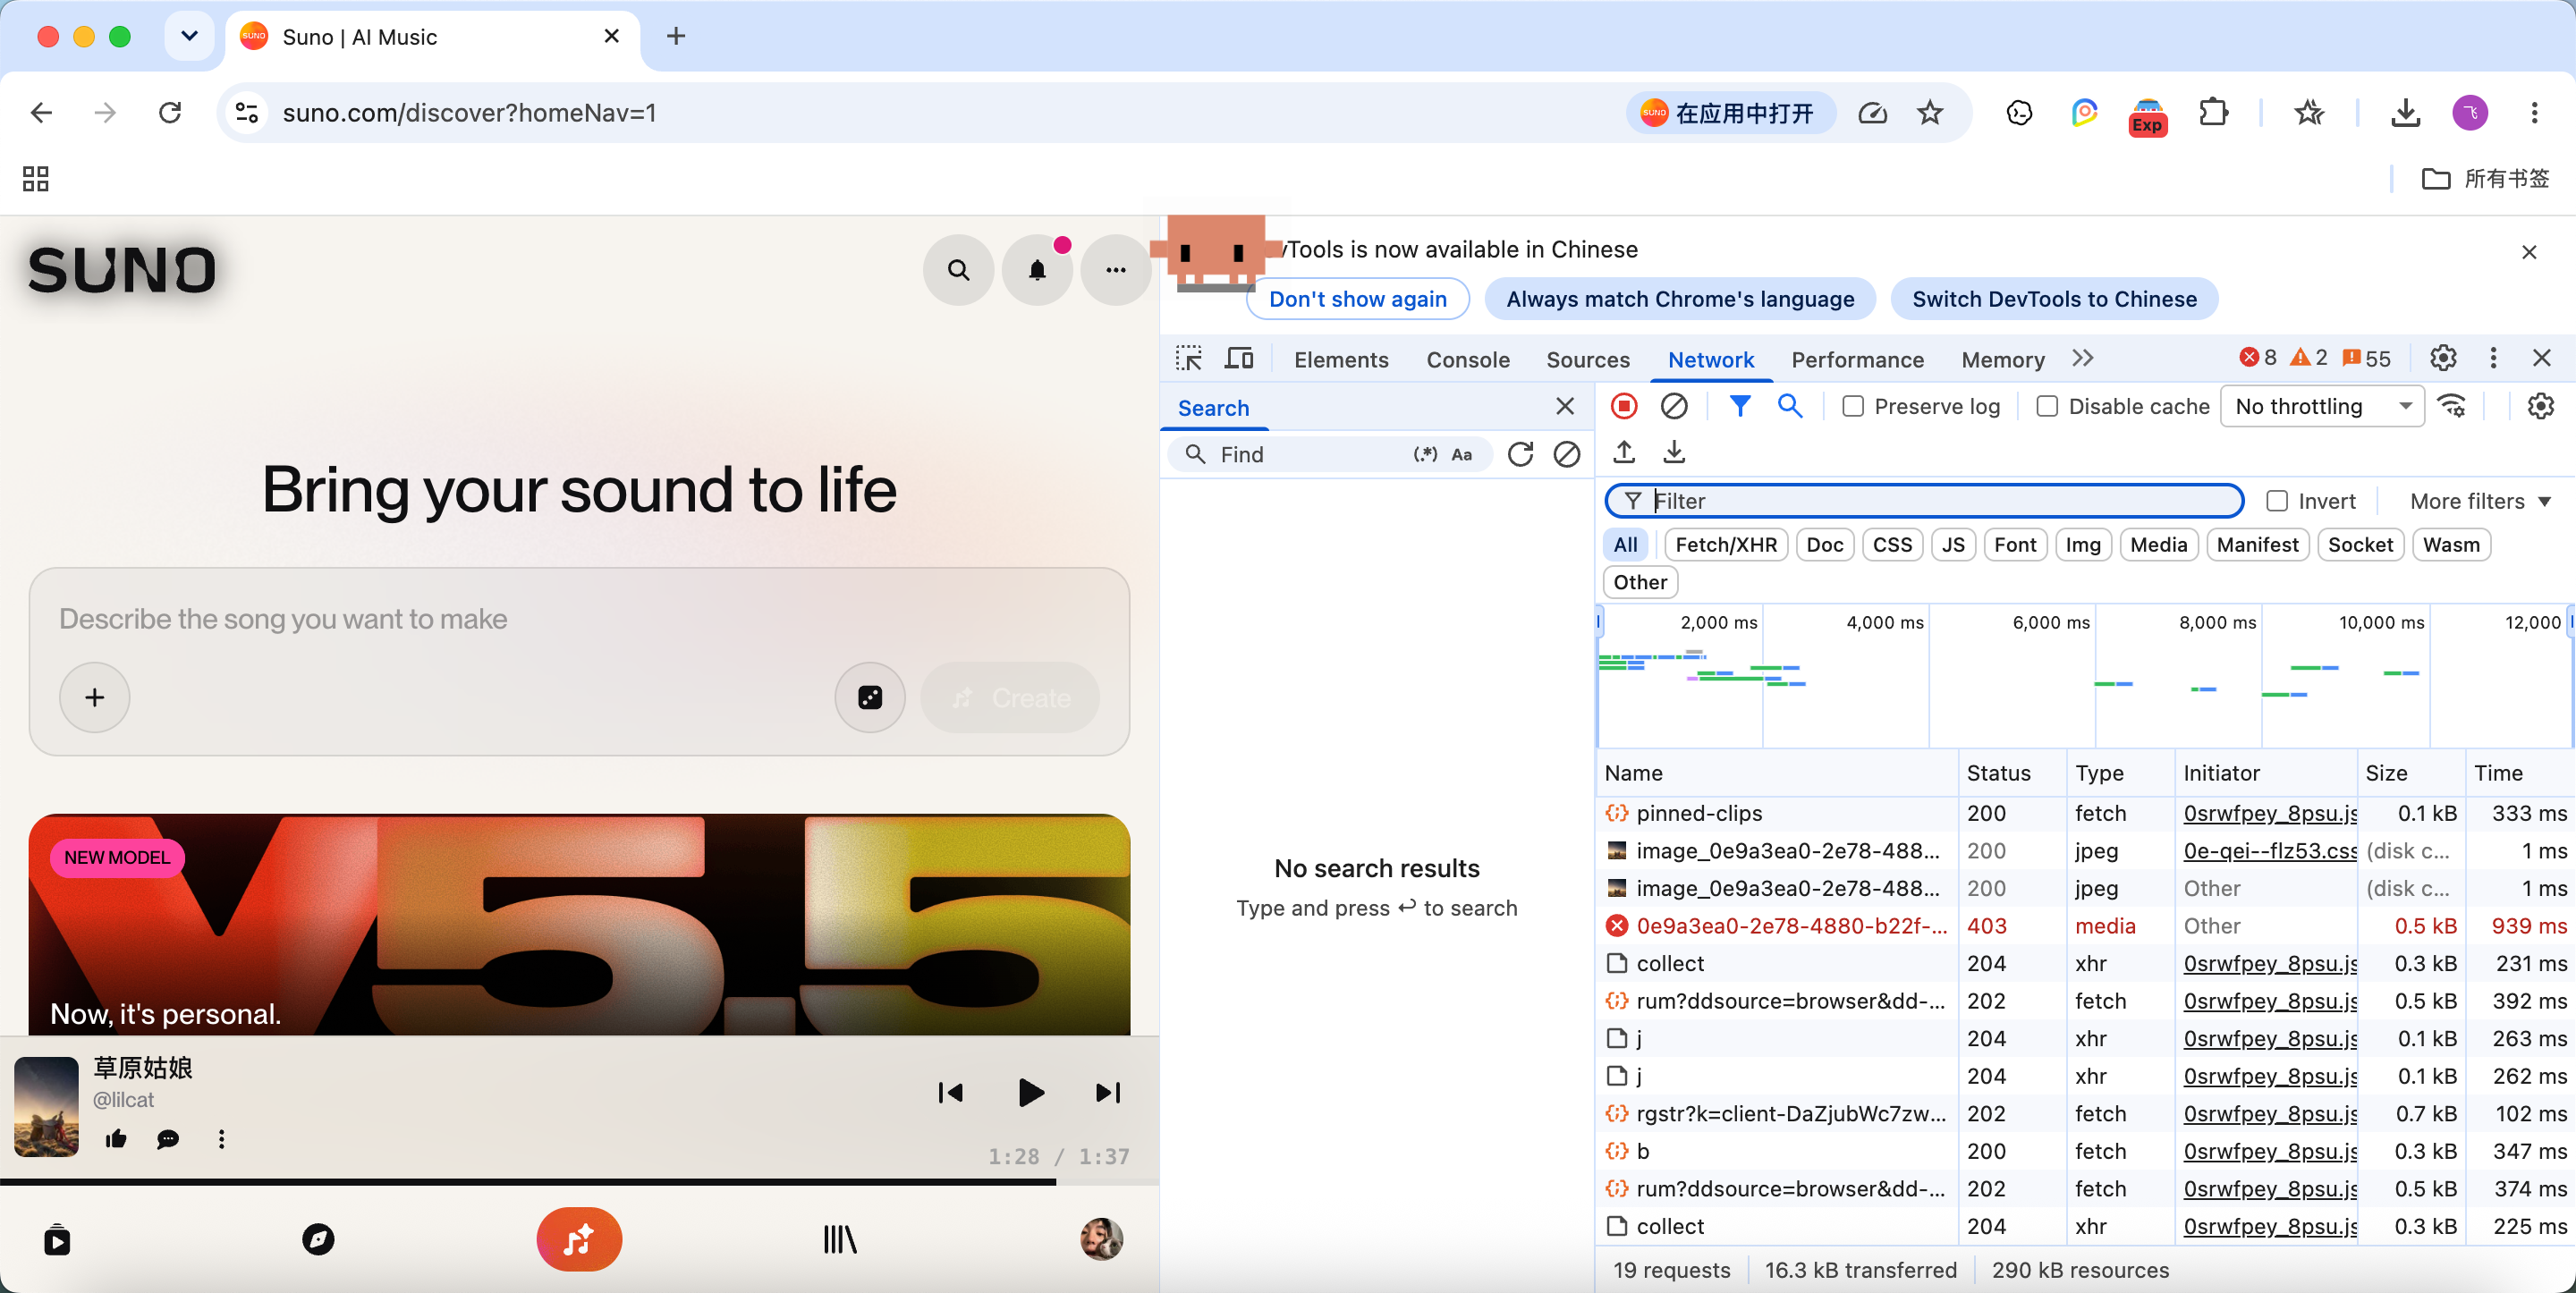Viewport: 2576px width, 1293px height.
Task: Open Suno notifications bell
Action: [1037, 270]
